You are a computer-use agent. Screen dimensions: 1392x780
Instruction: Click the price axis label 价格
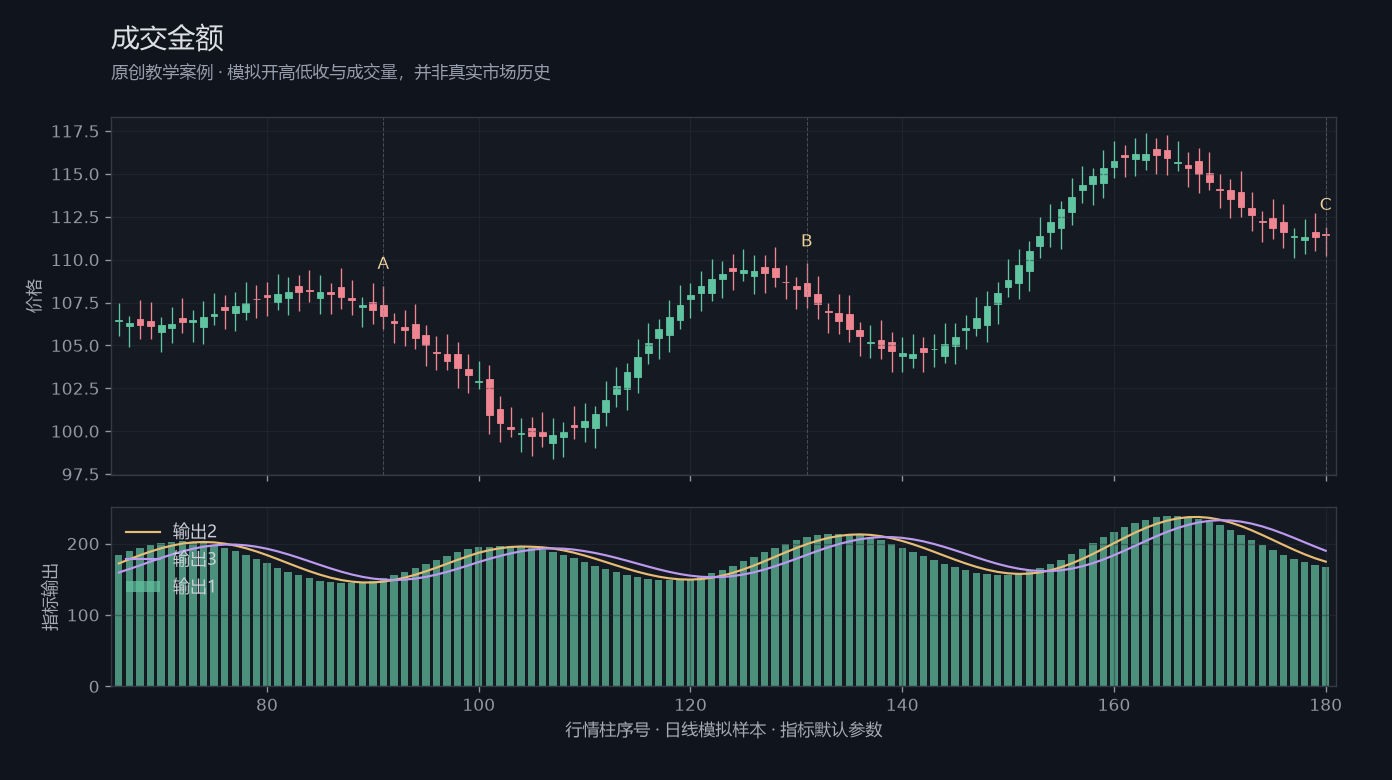pos(35,296)
